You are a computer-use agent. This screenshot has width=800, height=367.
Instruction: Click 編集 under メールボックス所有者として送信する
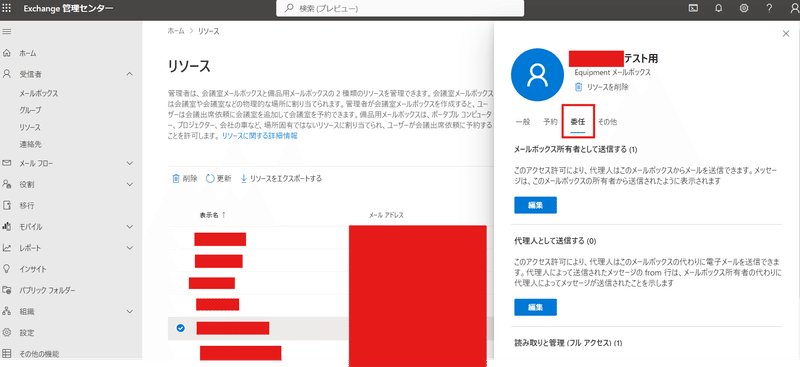tap(535, 205)
